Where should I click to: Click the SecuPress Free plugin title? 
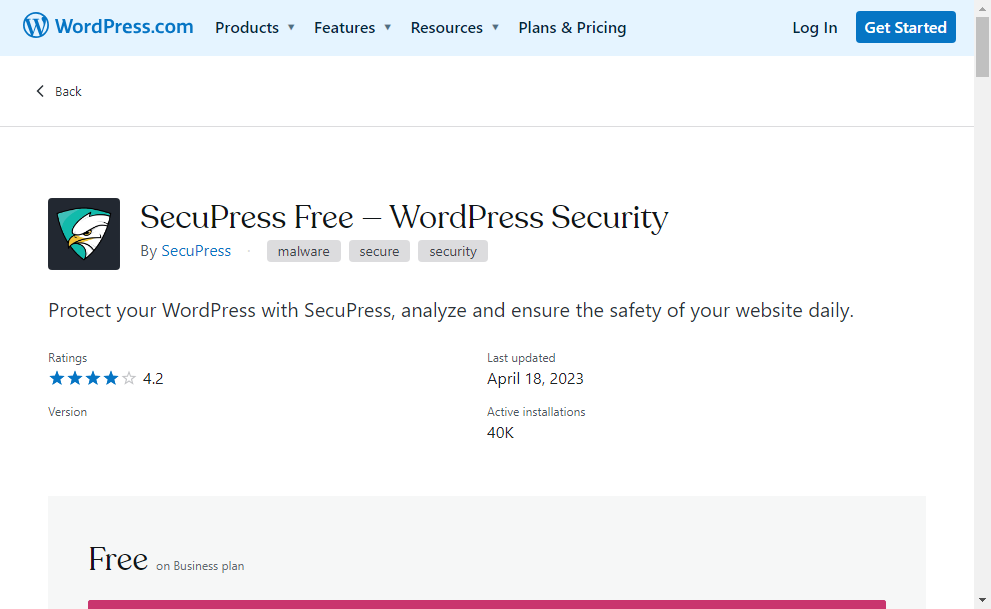click(404, 217)
